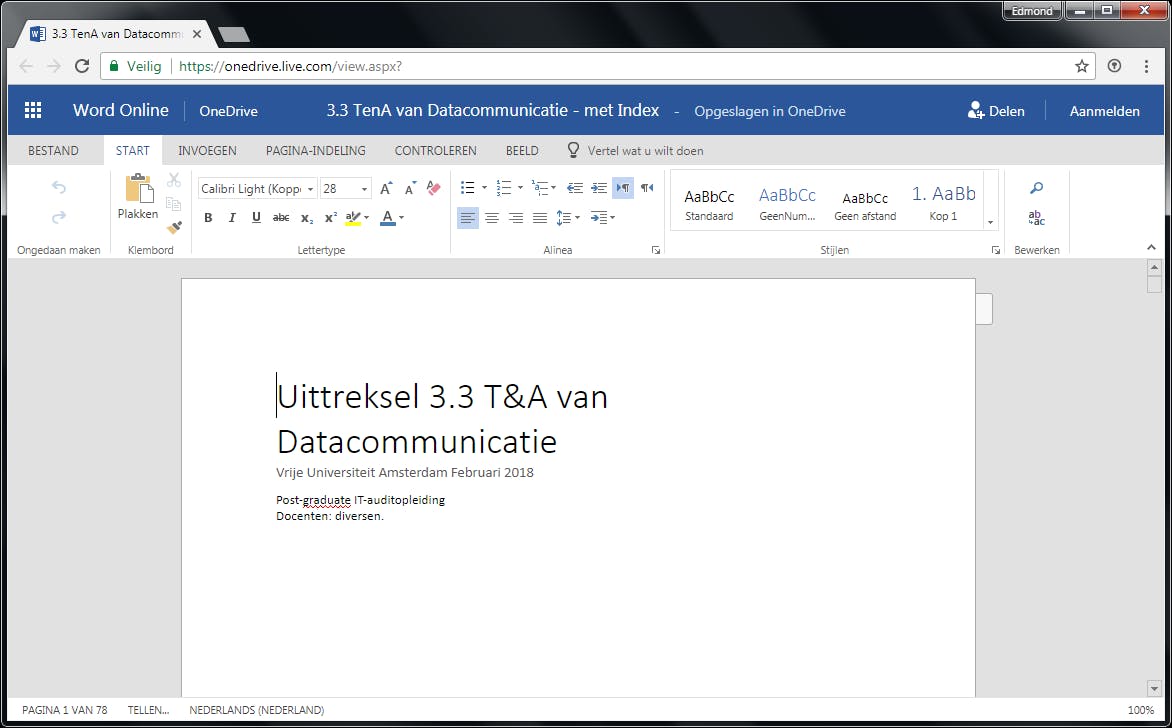The width and height of the screenshot is (1172, 728).
Task: Apply superscript formatting
Action: point(330,218)
